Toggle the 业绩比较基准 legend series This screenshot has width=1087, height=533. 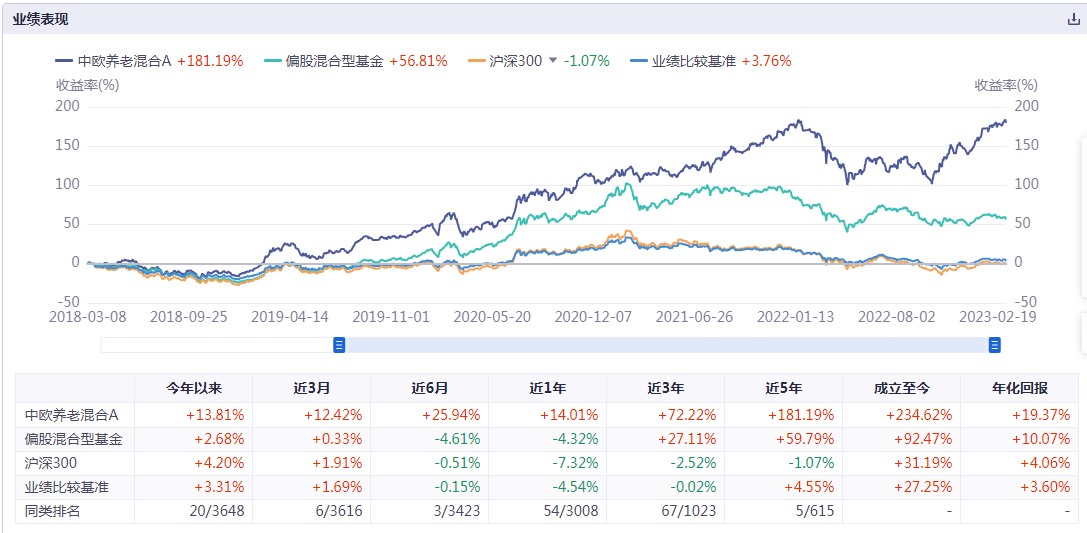coord(693,61)
